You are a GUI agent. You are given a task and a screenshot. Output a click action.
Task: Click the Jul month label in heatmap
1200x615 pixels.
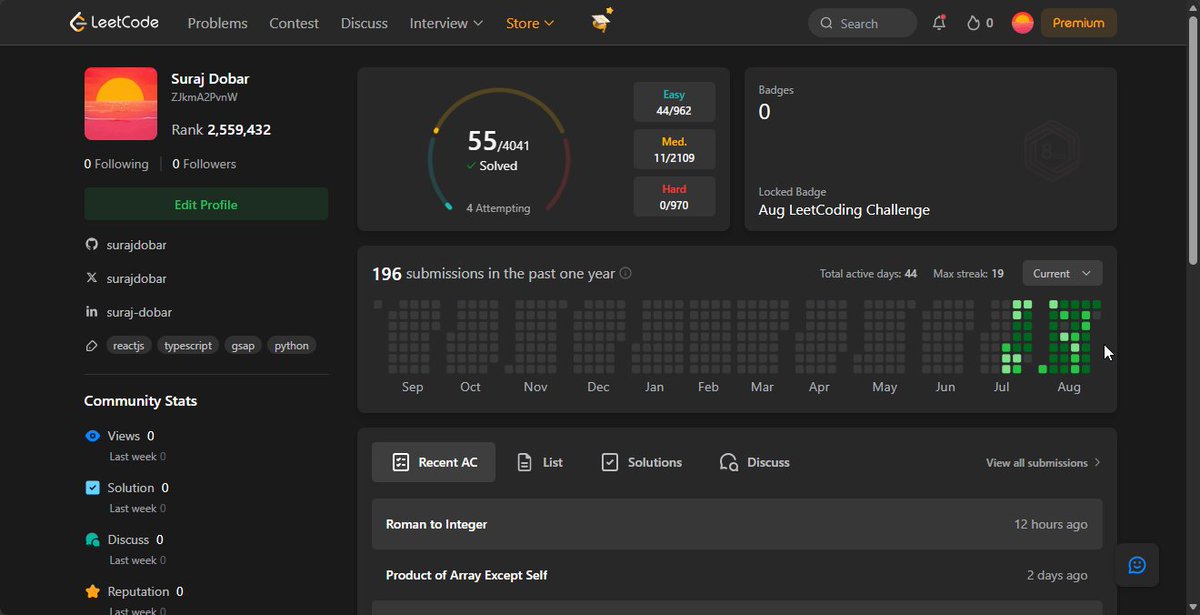(1001, 387)
